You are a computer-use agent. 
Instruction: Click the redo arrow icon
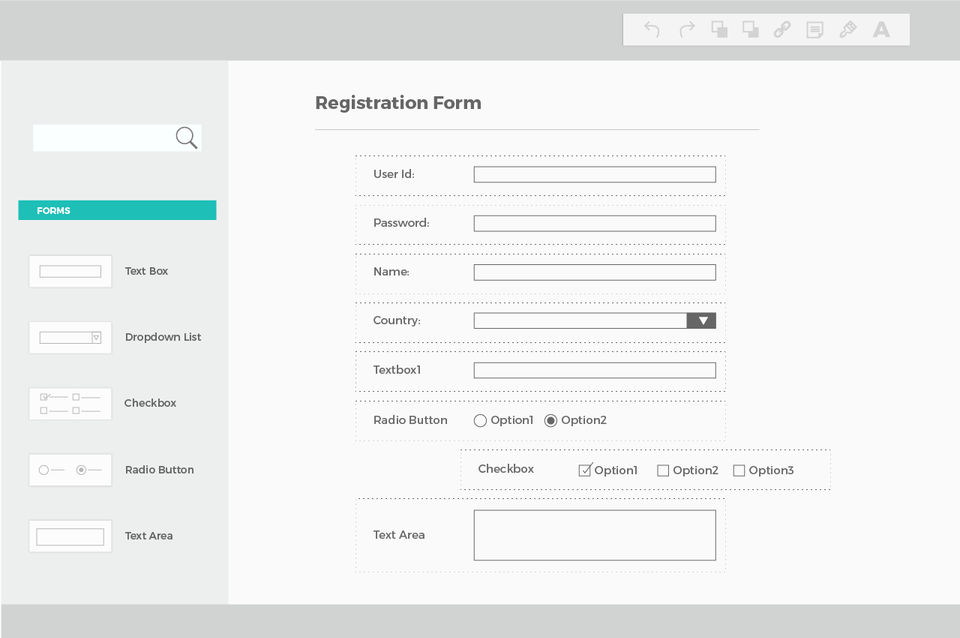(x=688, y=29)
